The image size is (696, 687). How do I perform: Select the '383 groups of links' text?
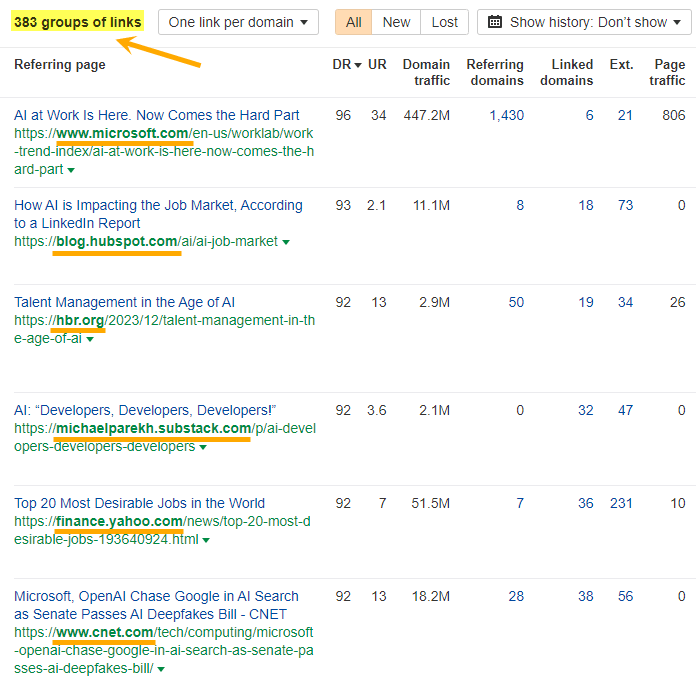(78, 22)
